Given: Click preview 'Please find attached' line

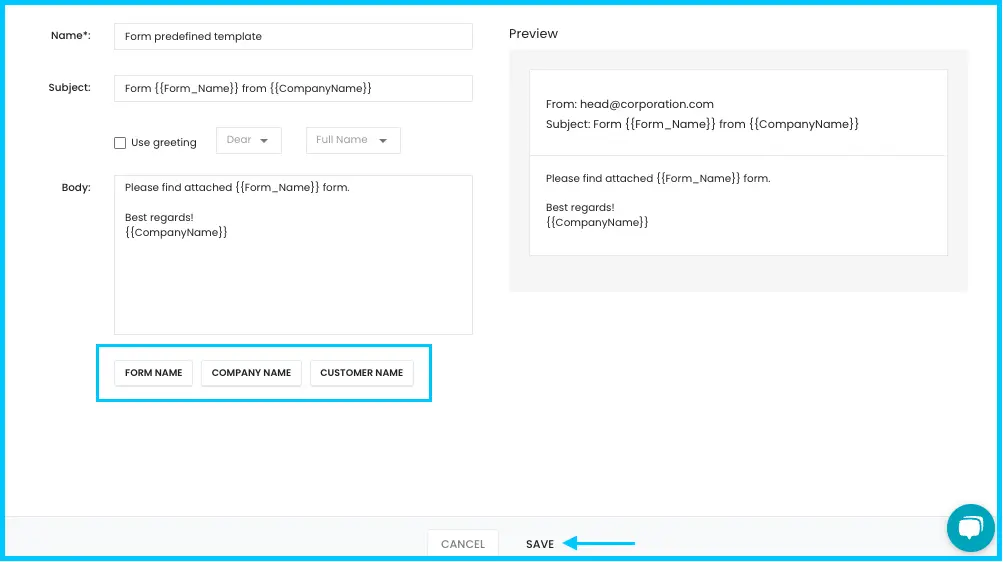Looking at the screenshot, I should pos(658,178).
